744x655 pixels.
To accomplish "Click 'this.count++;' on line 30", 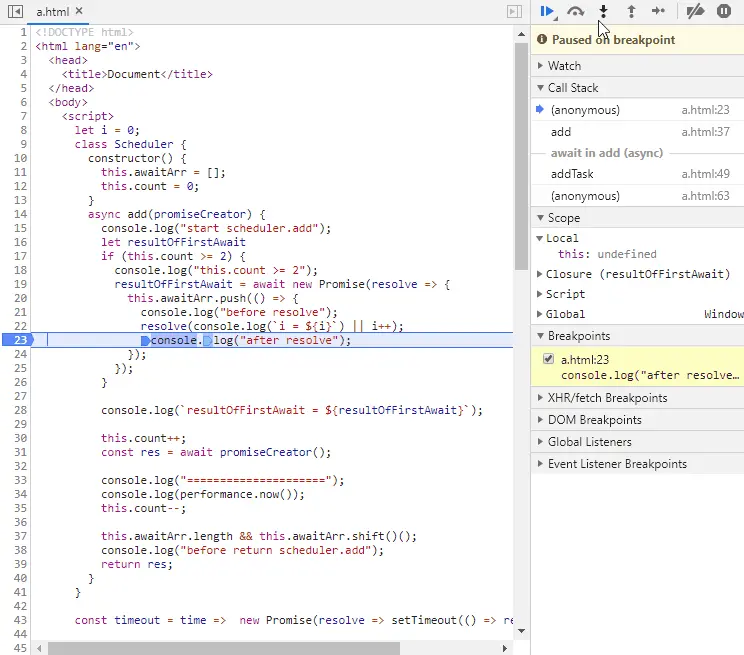I will (x=143, y=438).
